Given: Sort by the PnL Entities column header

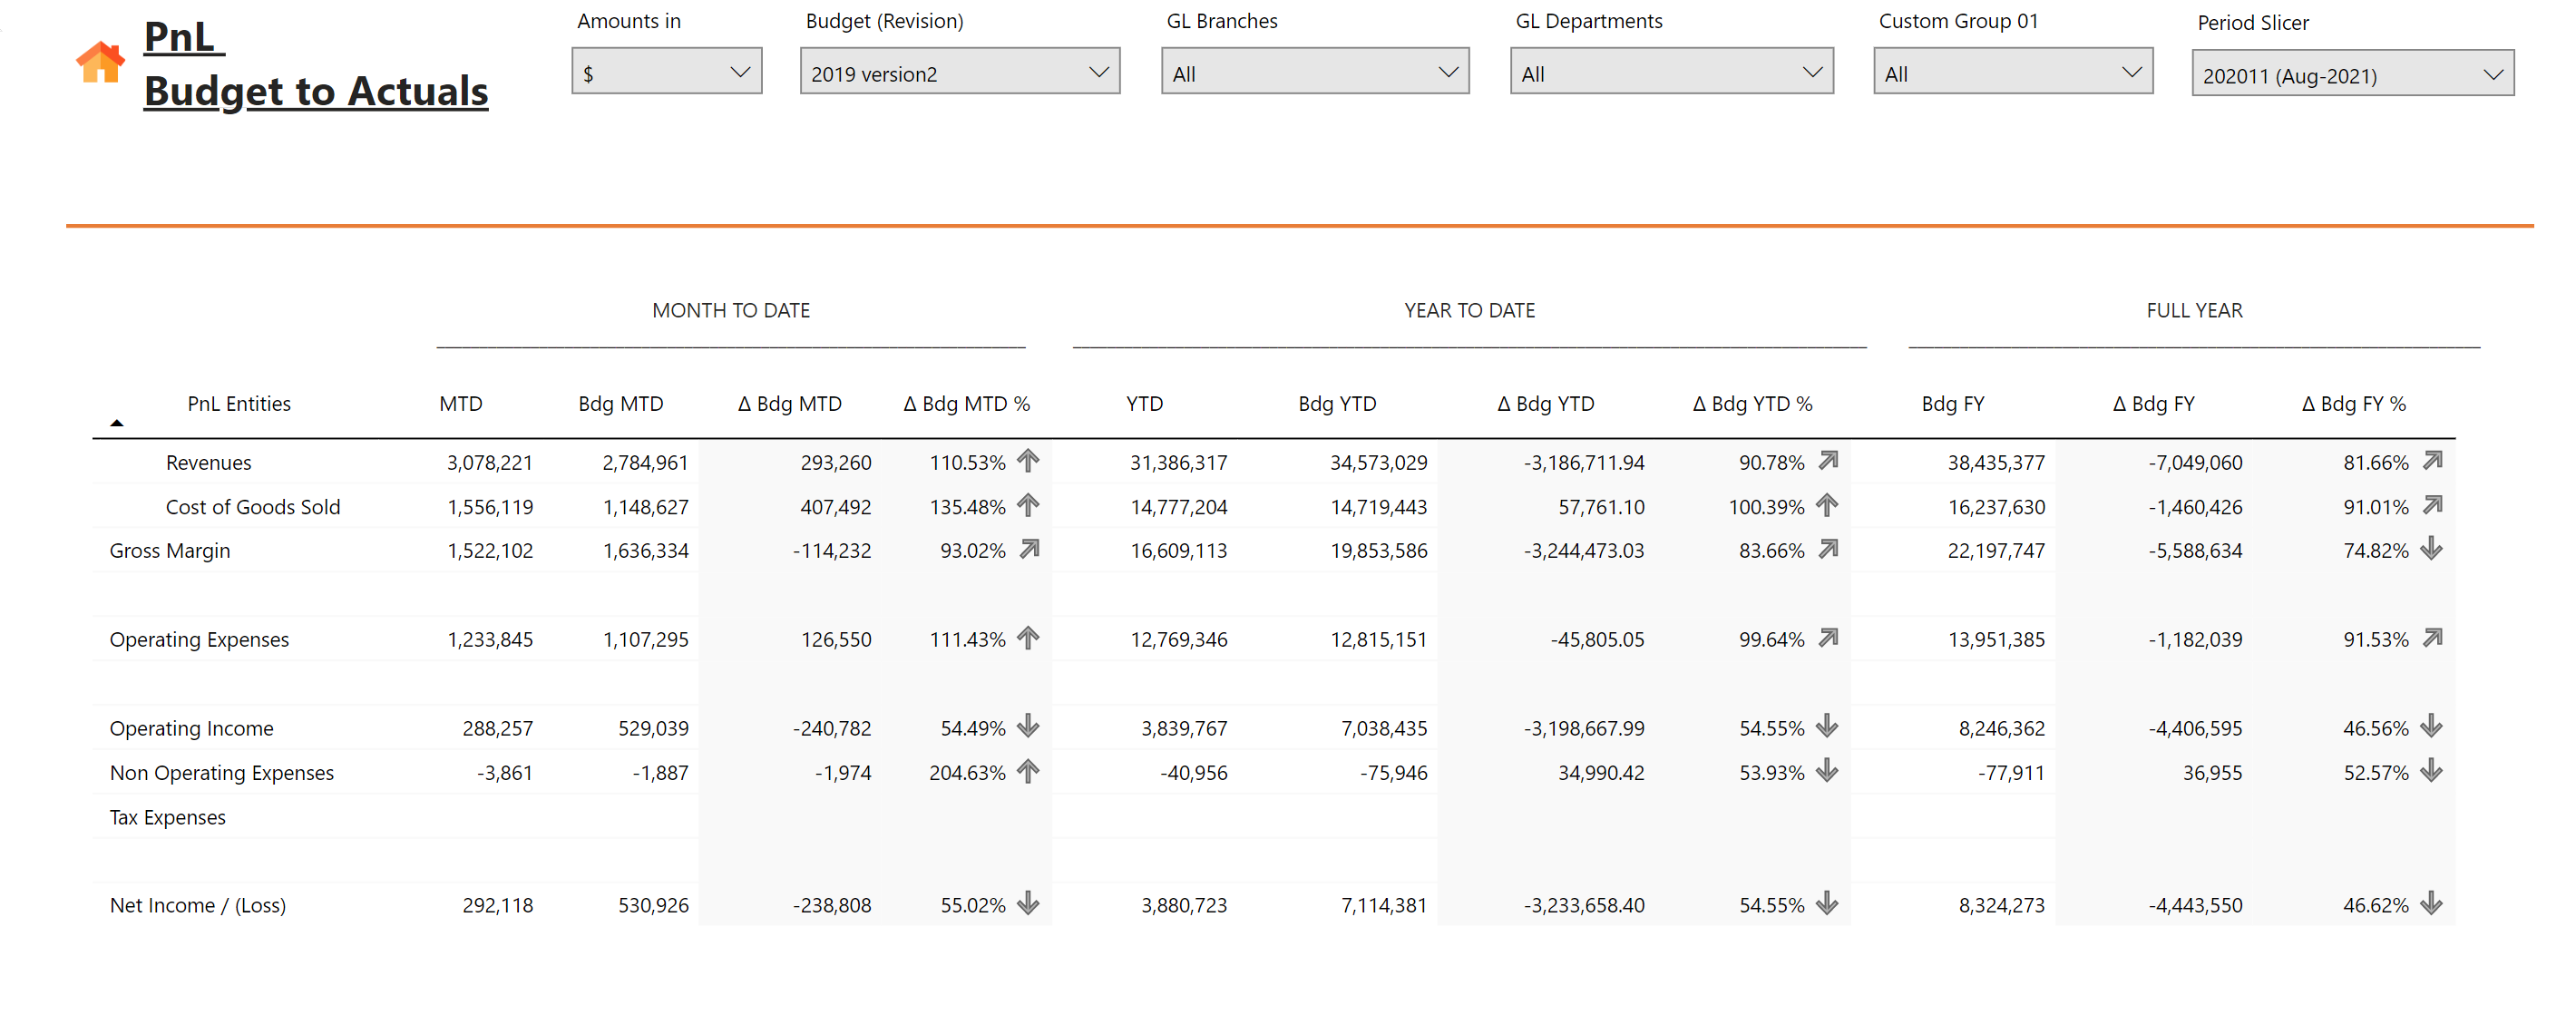Looking at the screenshot, I should pyautogui.click(x=239, y=404).
